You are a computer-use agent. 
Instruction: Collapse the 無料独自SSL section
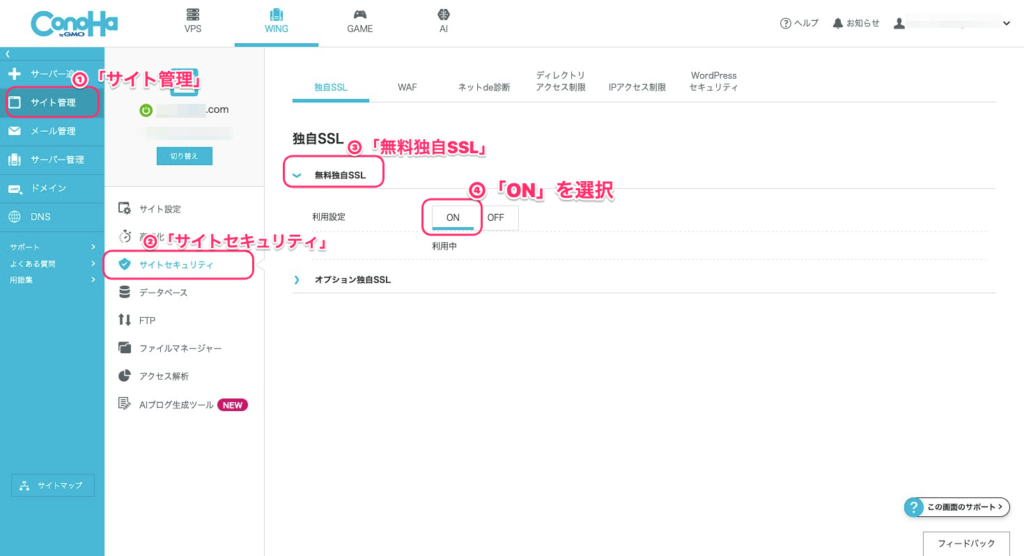pyautogui.click(x=297, y=175)
